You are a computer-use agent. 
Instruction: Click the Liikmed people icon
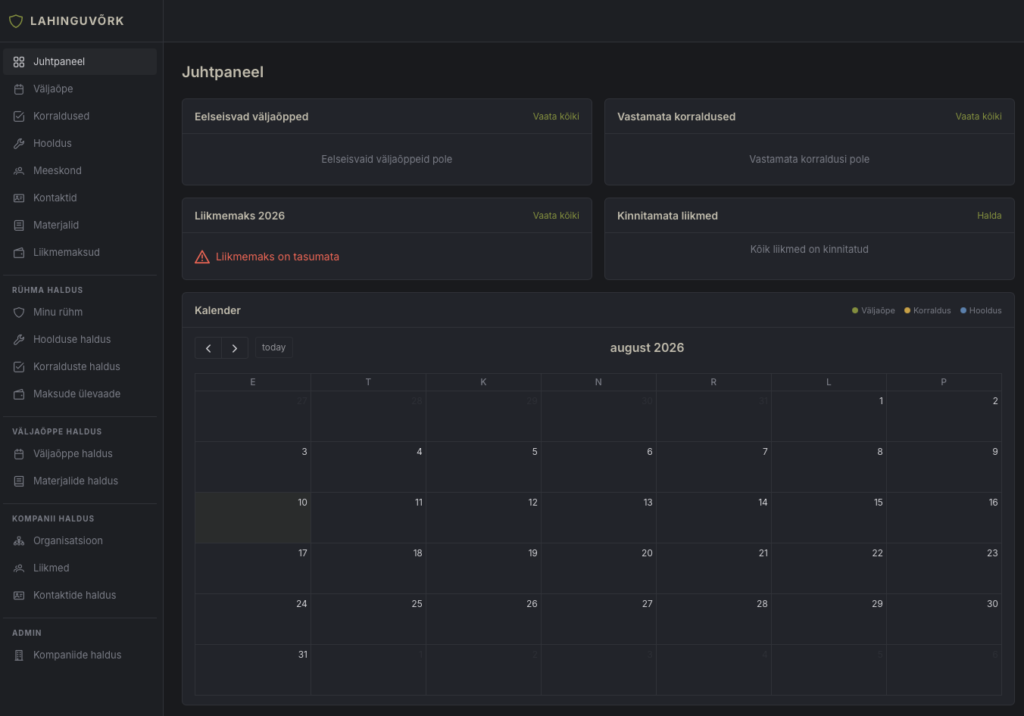pyautogui.click(x=19, y=568)
